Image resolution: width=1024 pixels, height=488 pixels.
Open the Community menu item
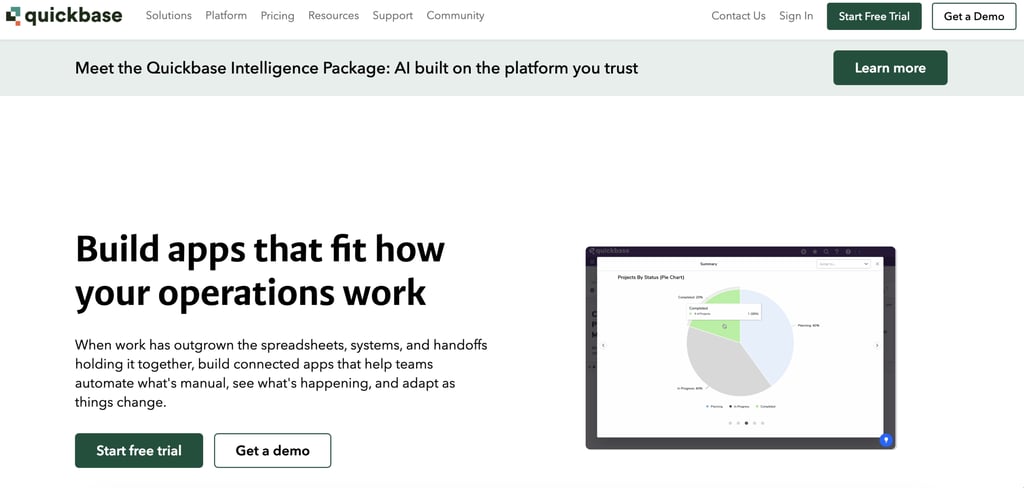(x=455, y=16)
